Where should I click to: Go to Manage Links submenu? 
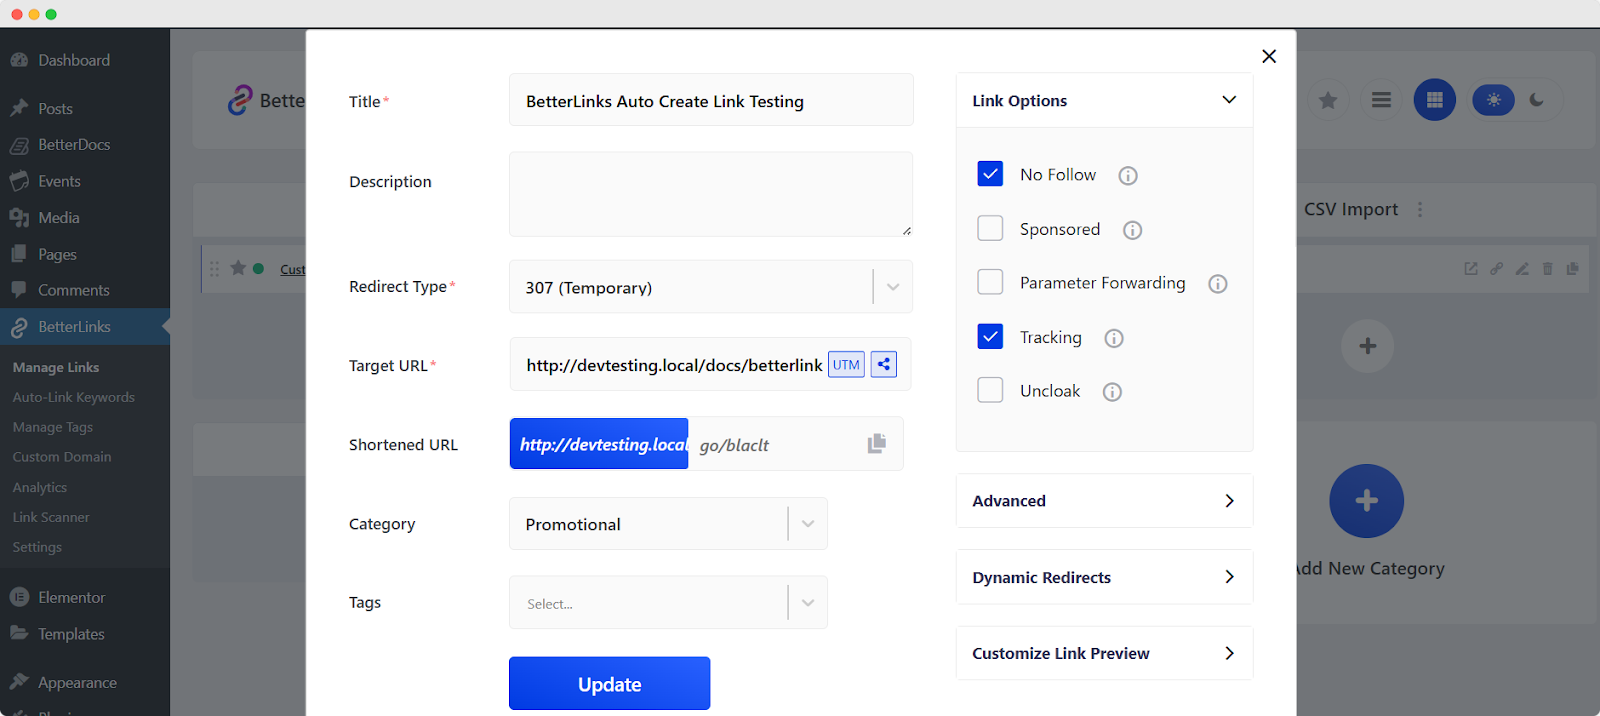[56, 367]
